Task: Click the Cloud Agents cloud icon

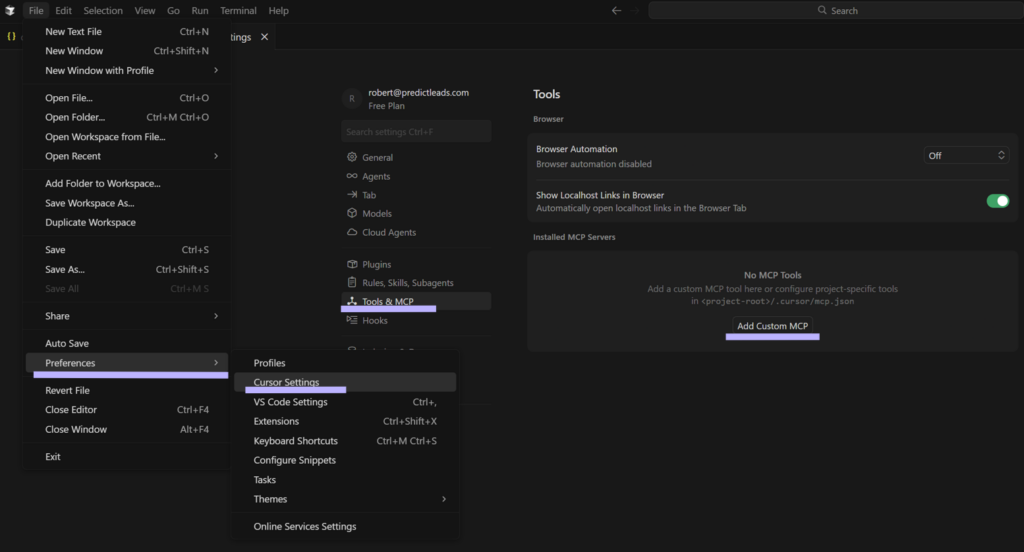Action: pyautogui.click(x=352, y=232)
